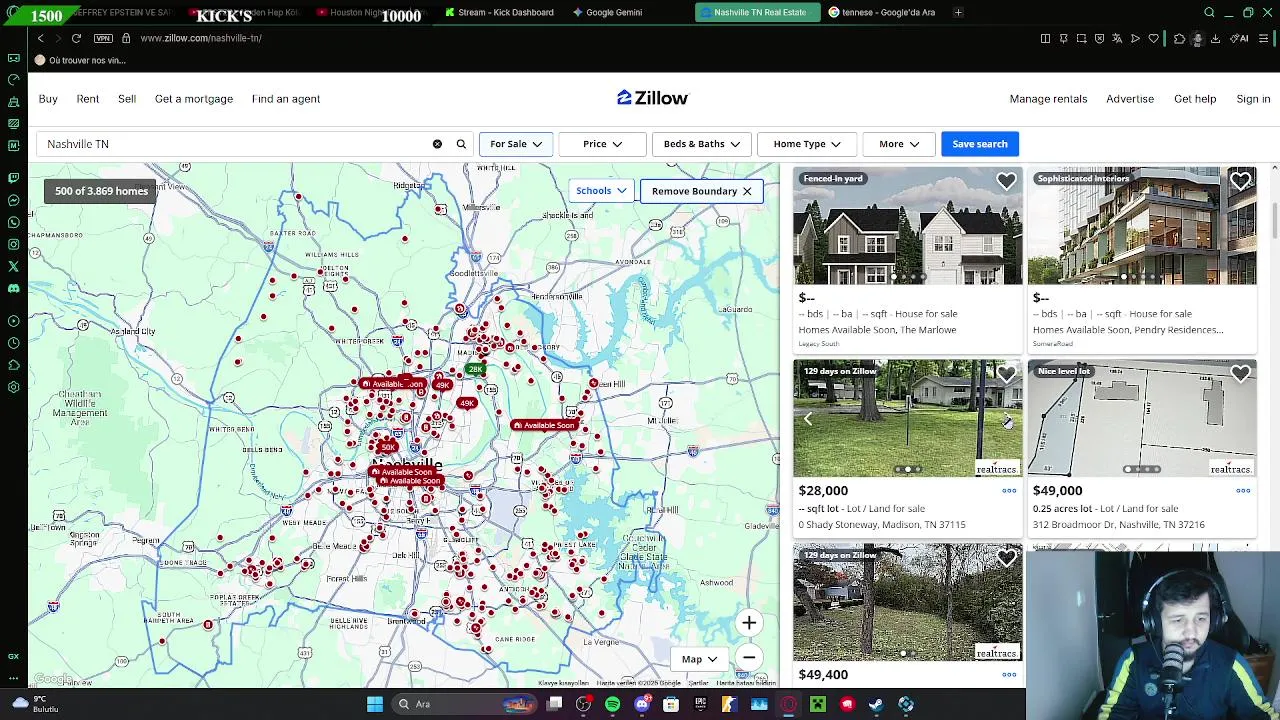Open the Fenced-in yard house photo

click(x=908, y=226)
